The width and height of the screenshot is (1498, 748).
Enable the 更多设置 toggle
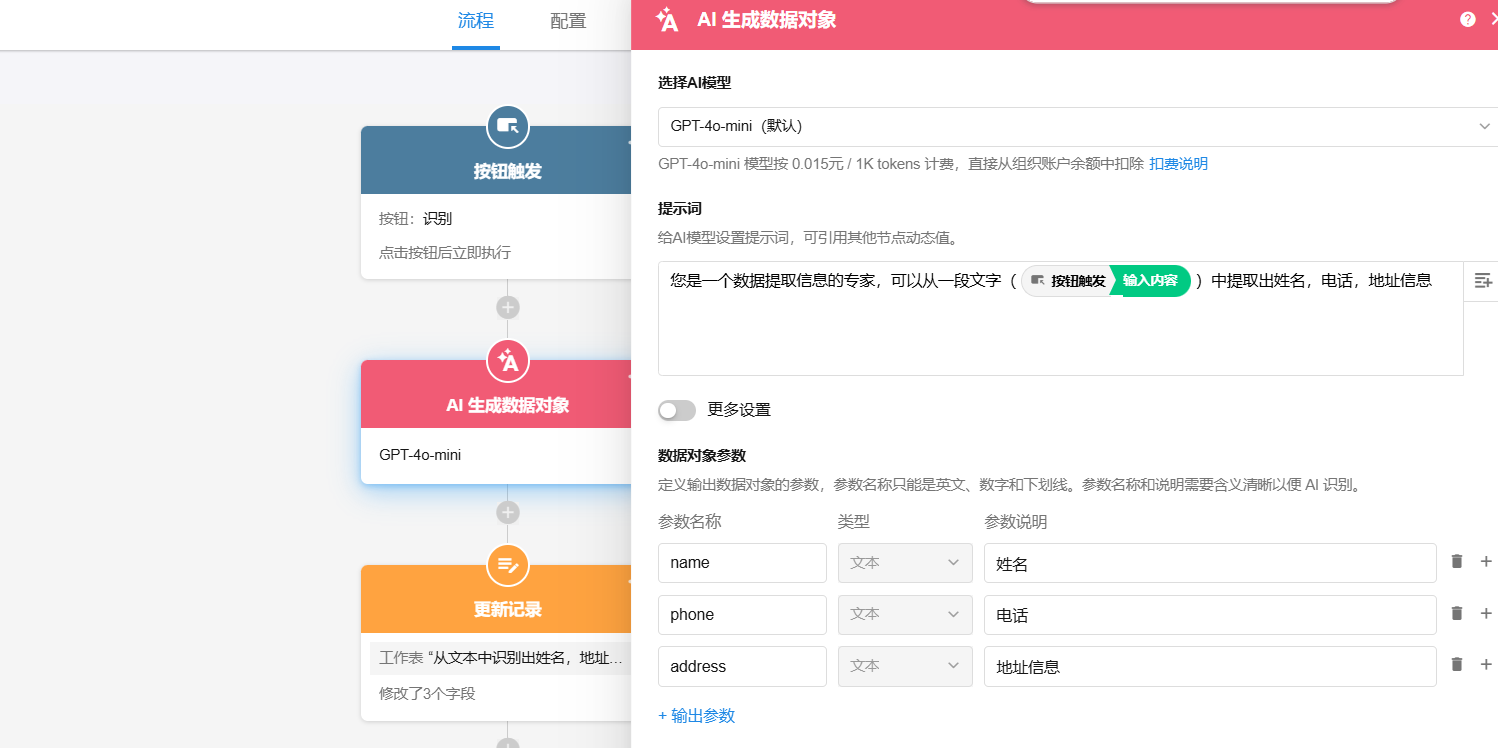pyautogui.click(x=677, y=410)
